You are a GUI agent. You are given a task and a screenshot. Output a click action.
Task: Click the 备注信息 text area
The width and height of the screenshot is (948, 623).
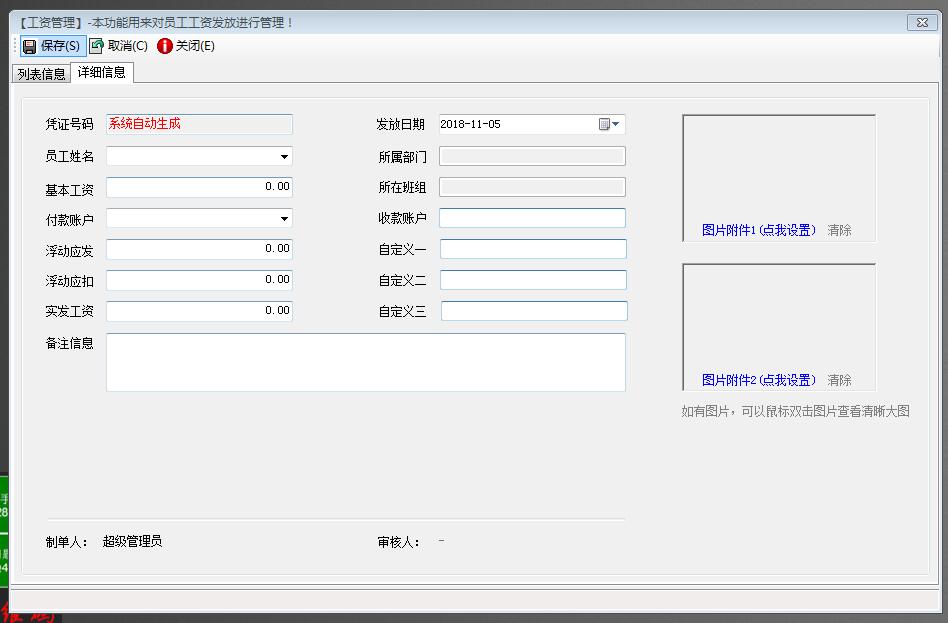click(365, 362)
